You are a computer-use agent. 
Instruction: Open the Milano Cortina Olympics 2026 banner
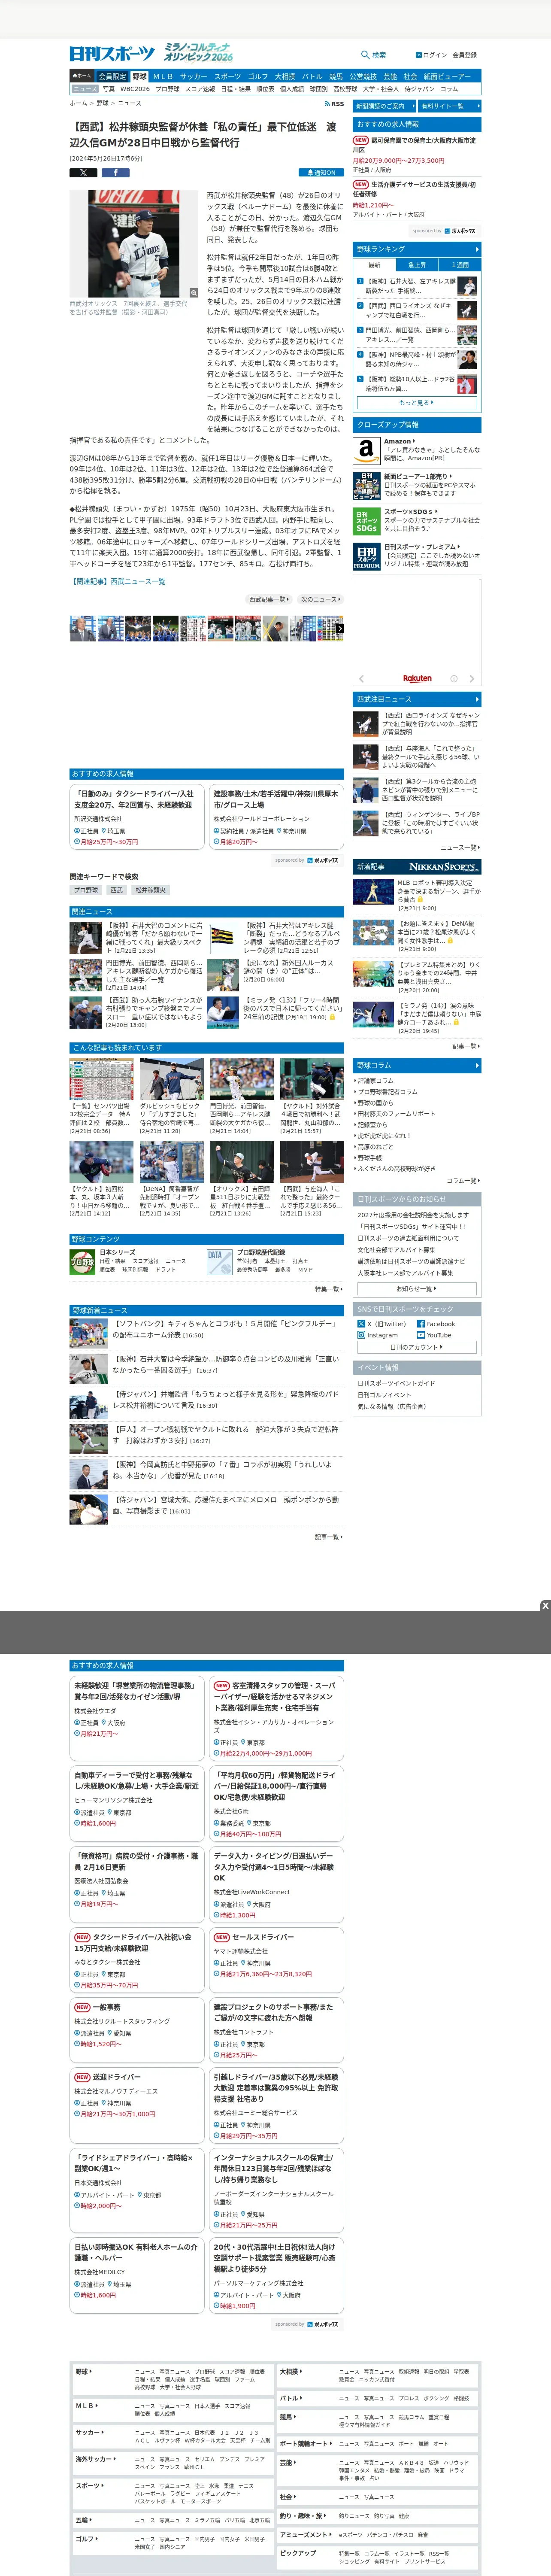pos(198,53)
